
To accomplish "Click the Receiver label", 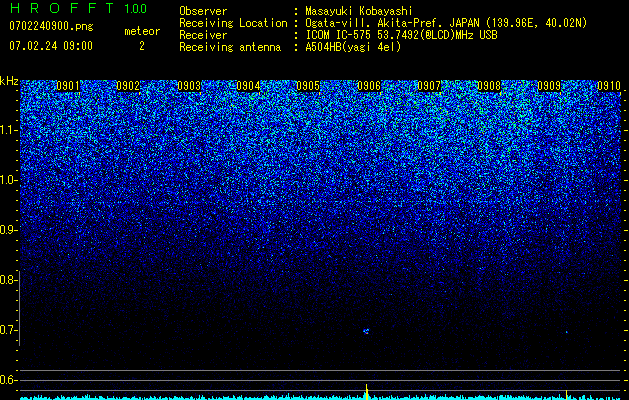I will click(203, 35).
